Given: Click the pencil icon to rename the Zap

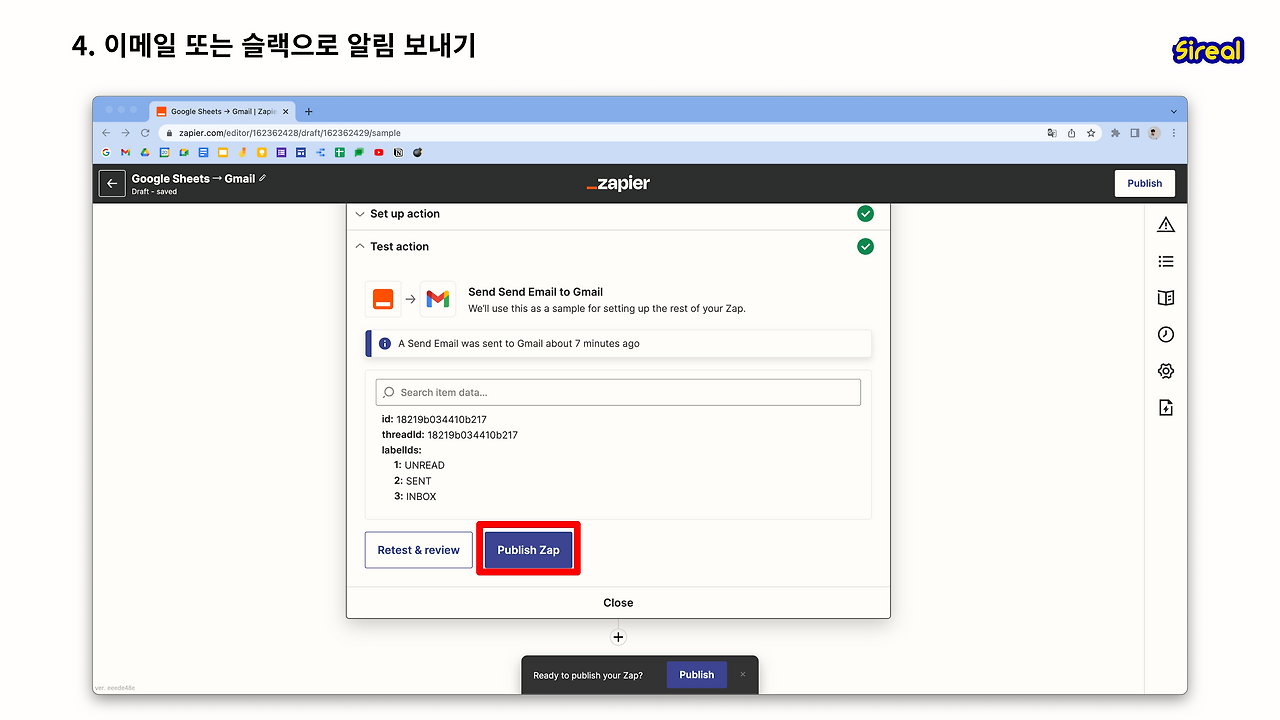Looking at the screenshot, I should coord(263,178).
